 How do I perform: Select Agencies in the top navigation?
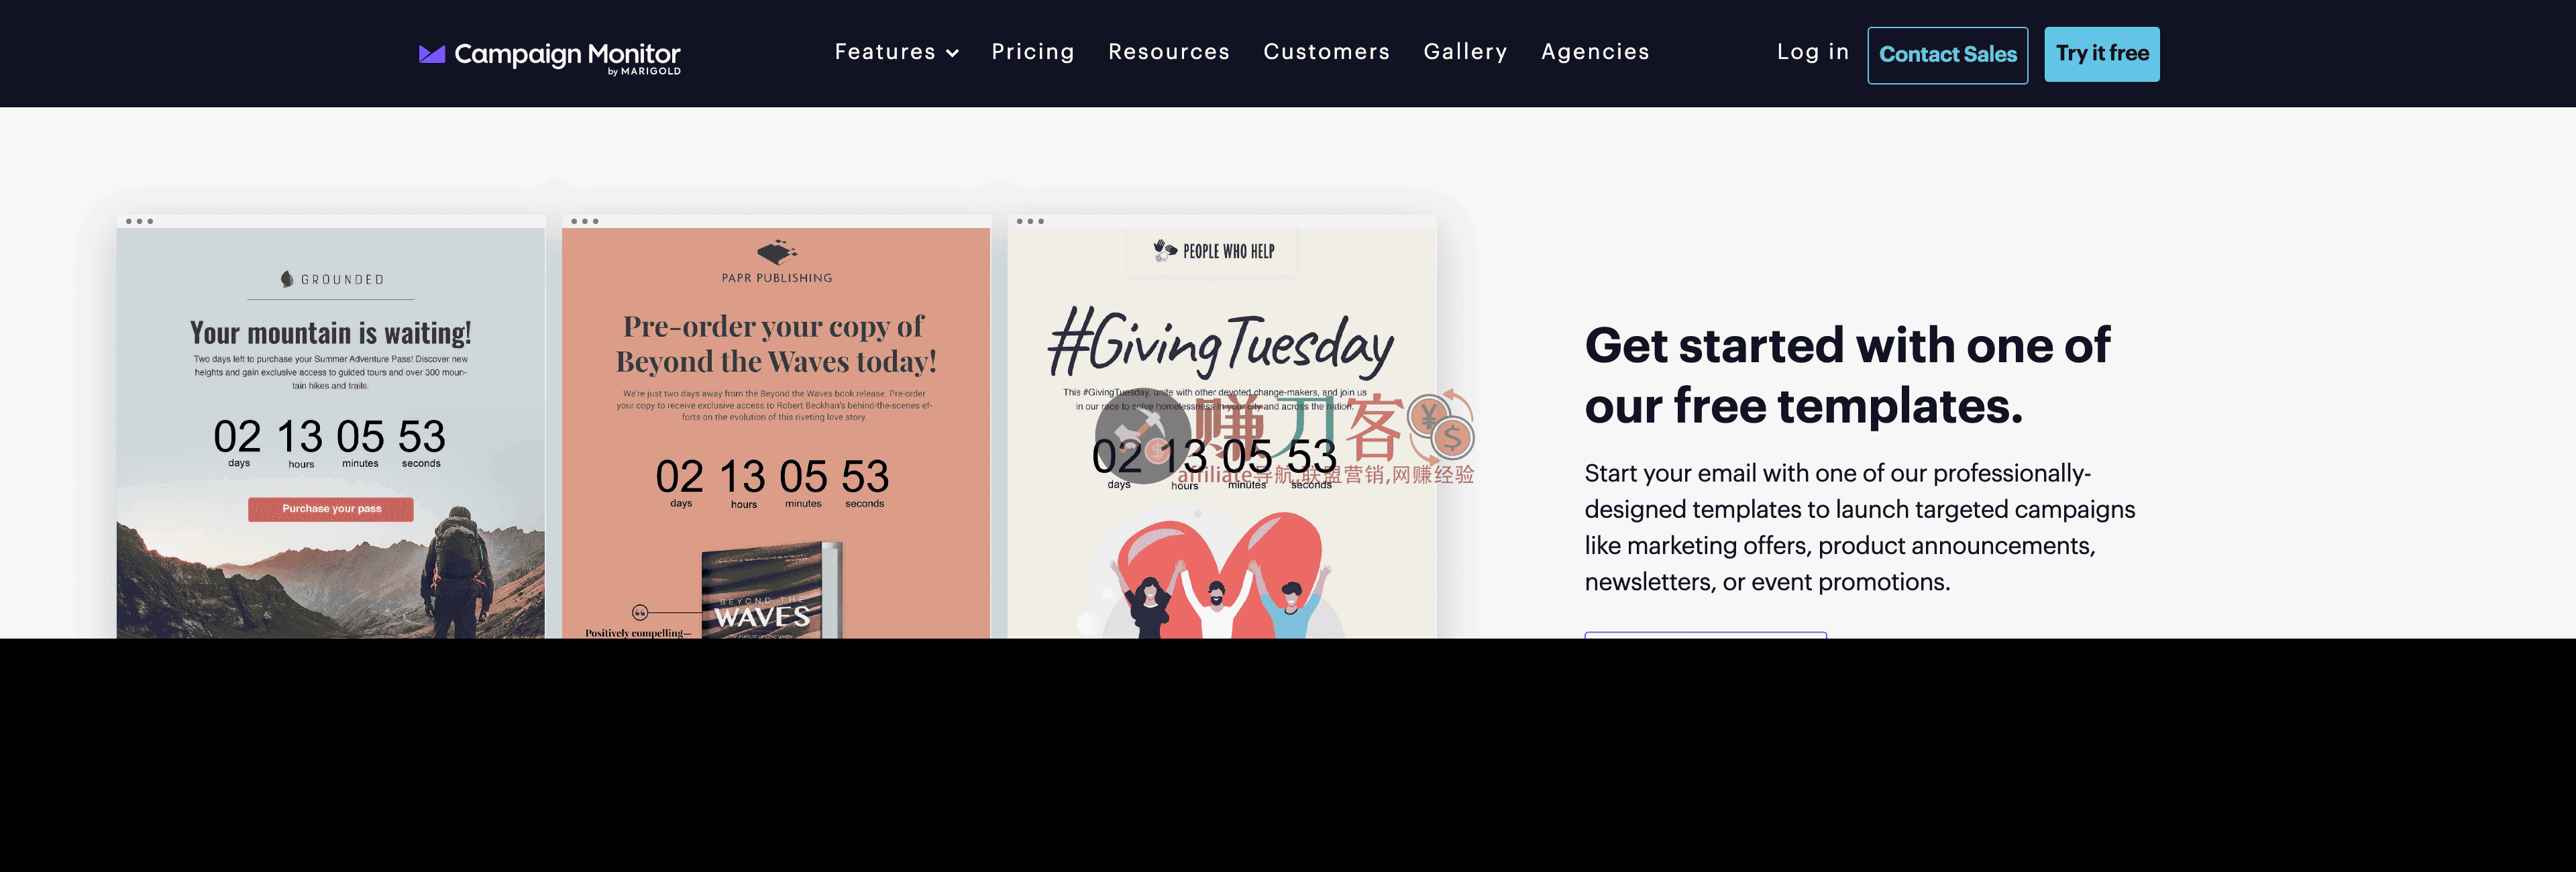1595,52
